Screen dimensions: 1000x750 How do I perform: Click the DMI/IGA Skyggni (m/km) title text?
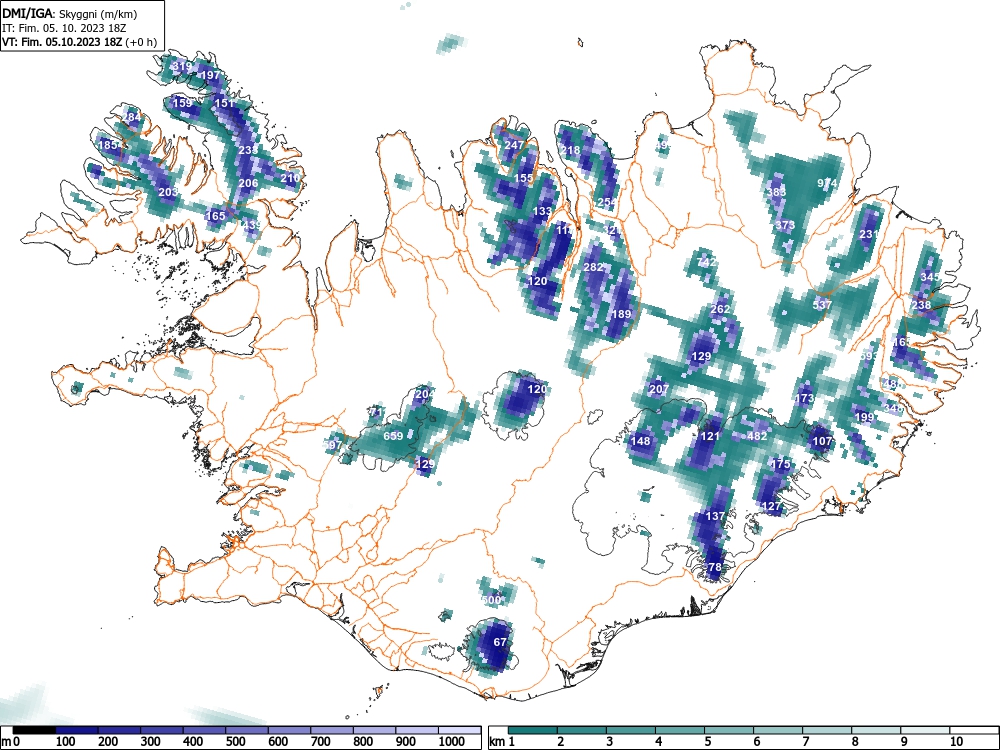[70, 13]
